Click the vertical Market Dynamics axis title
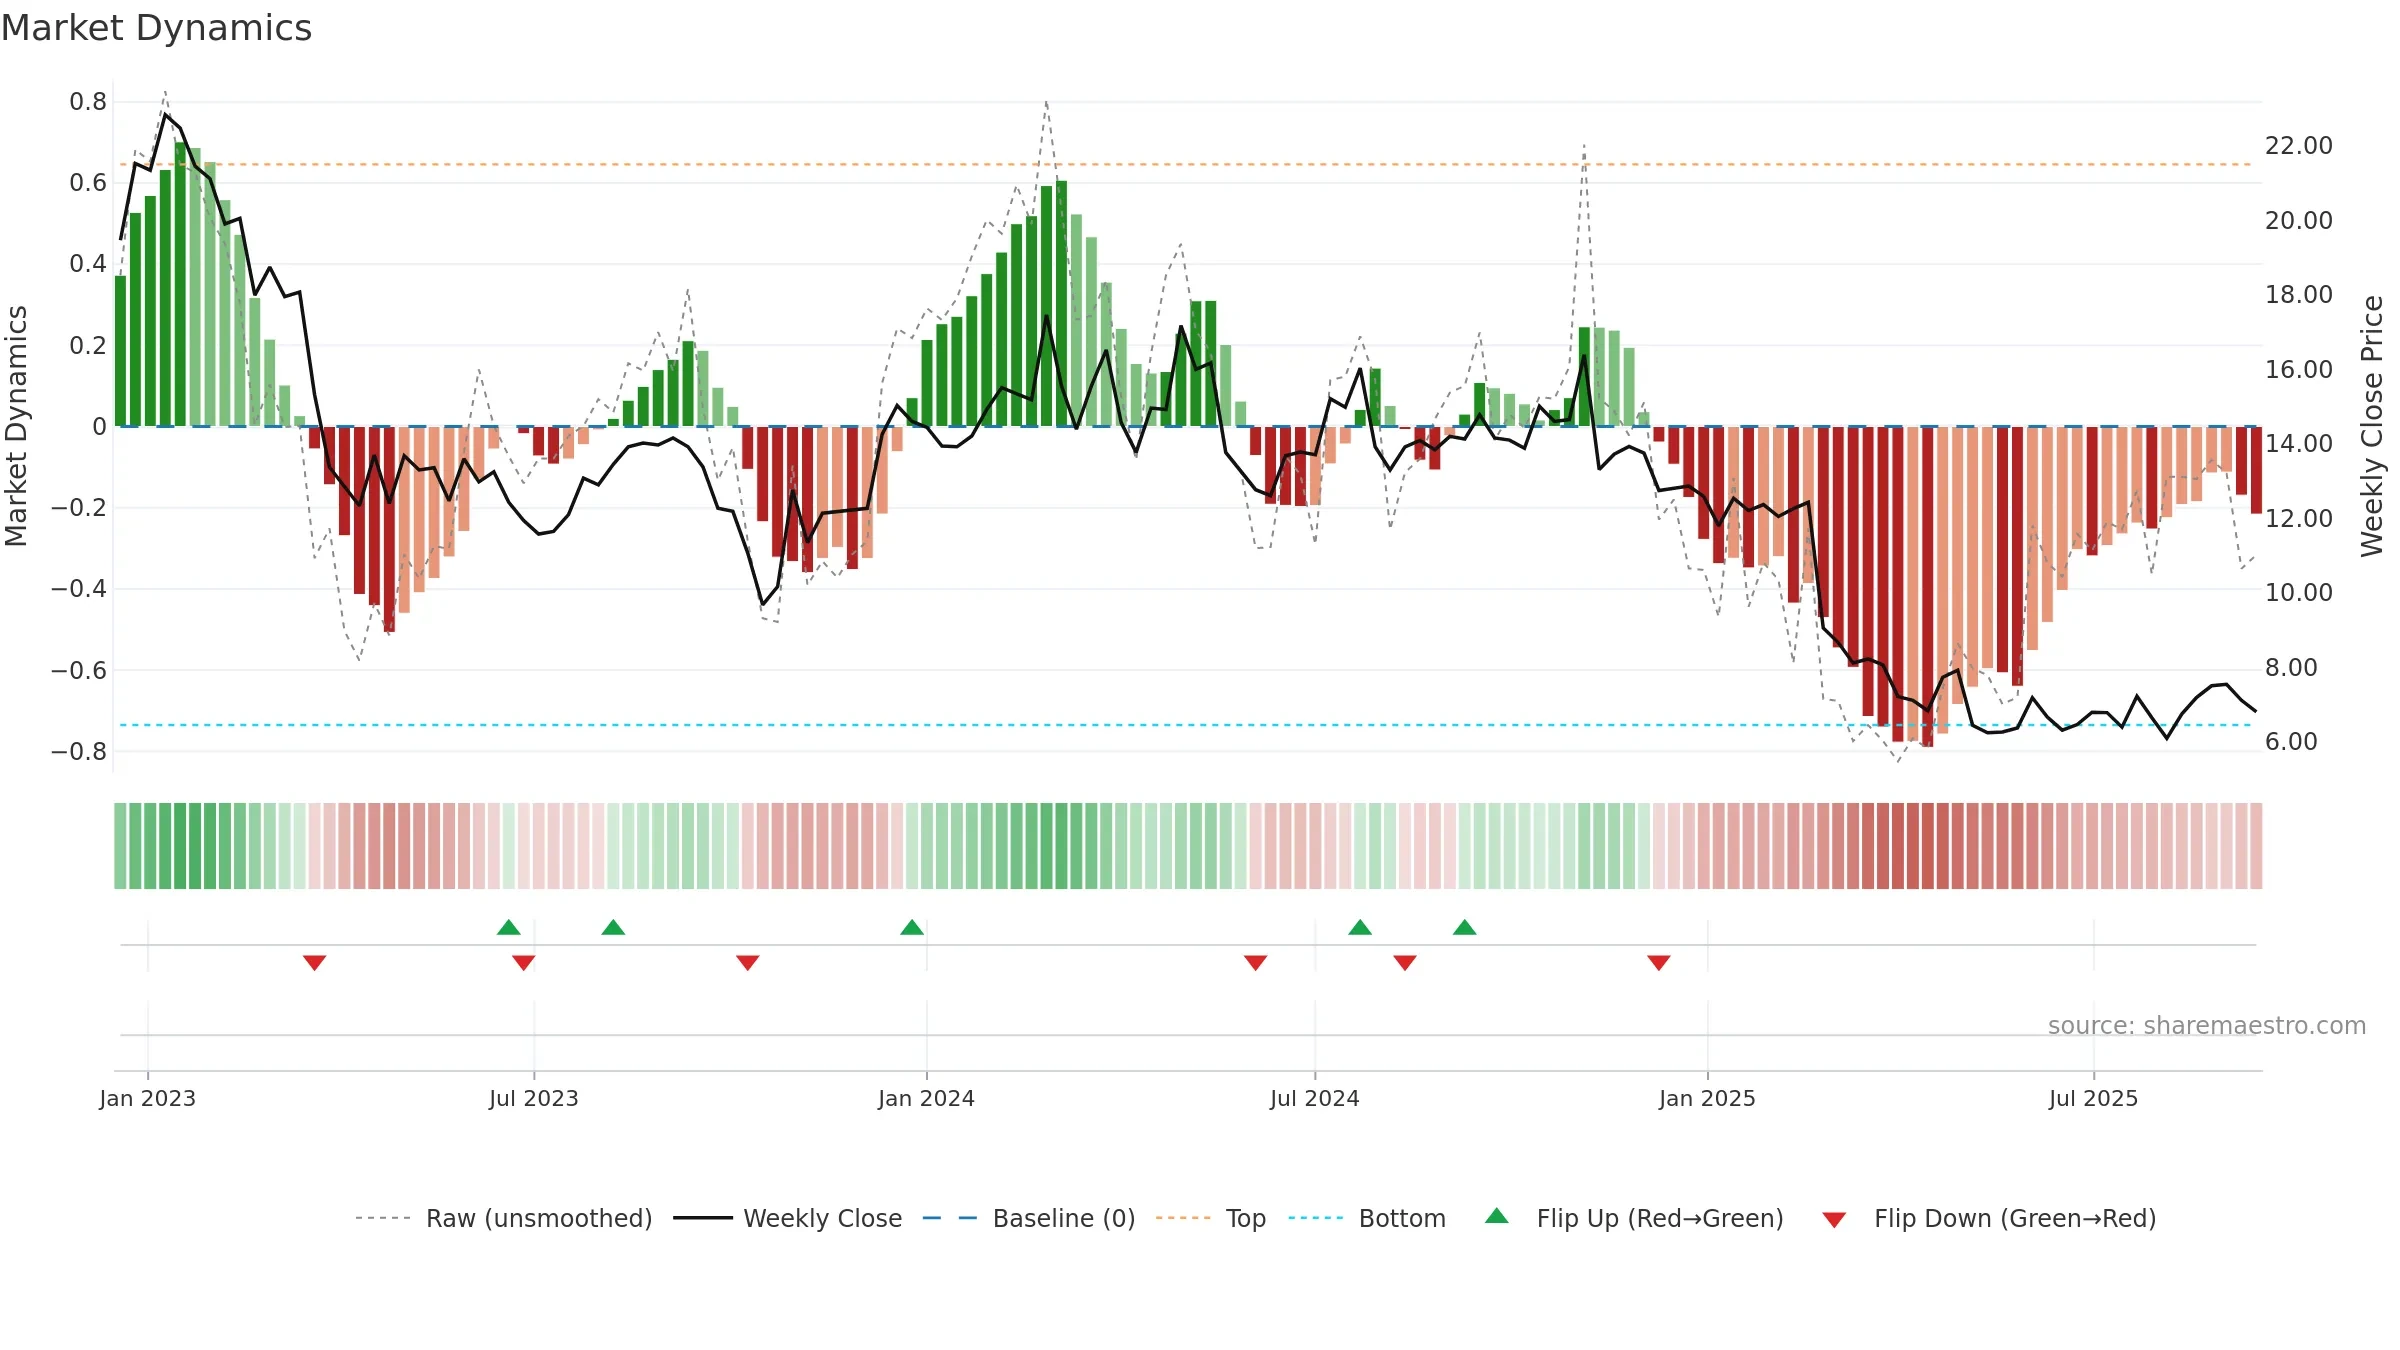Image resolution: width=2400 pixels, height=1350 pixels. click(x=16, y=426)
